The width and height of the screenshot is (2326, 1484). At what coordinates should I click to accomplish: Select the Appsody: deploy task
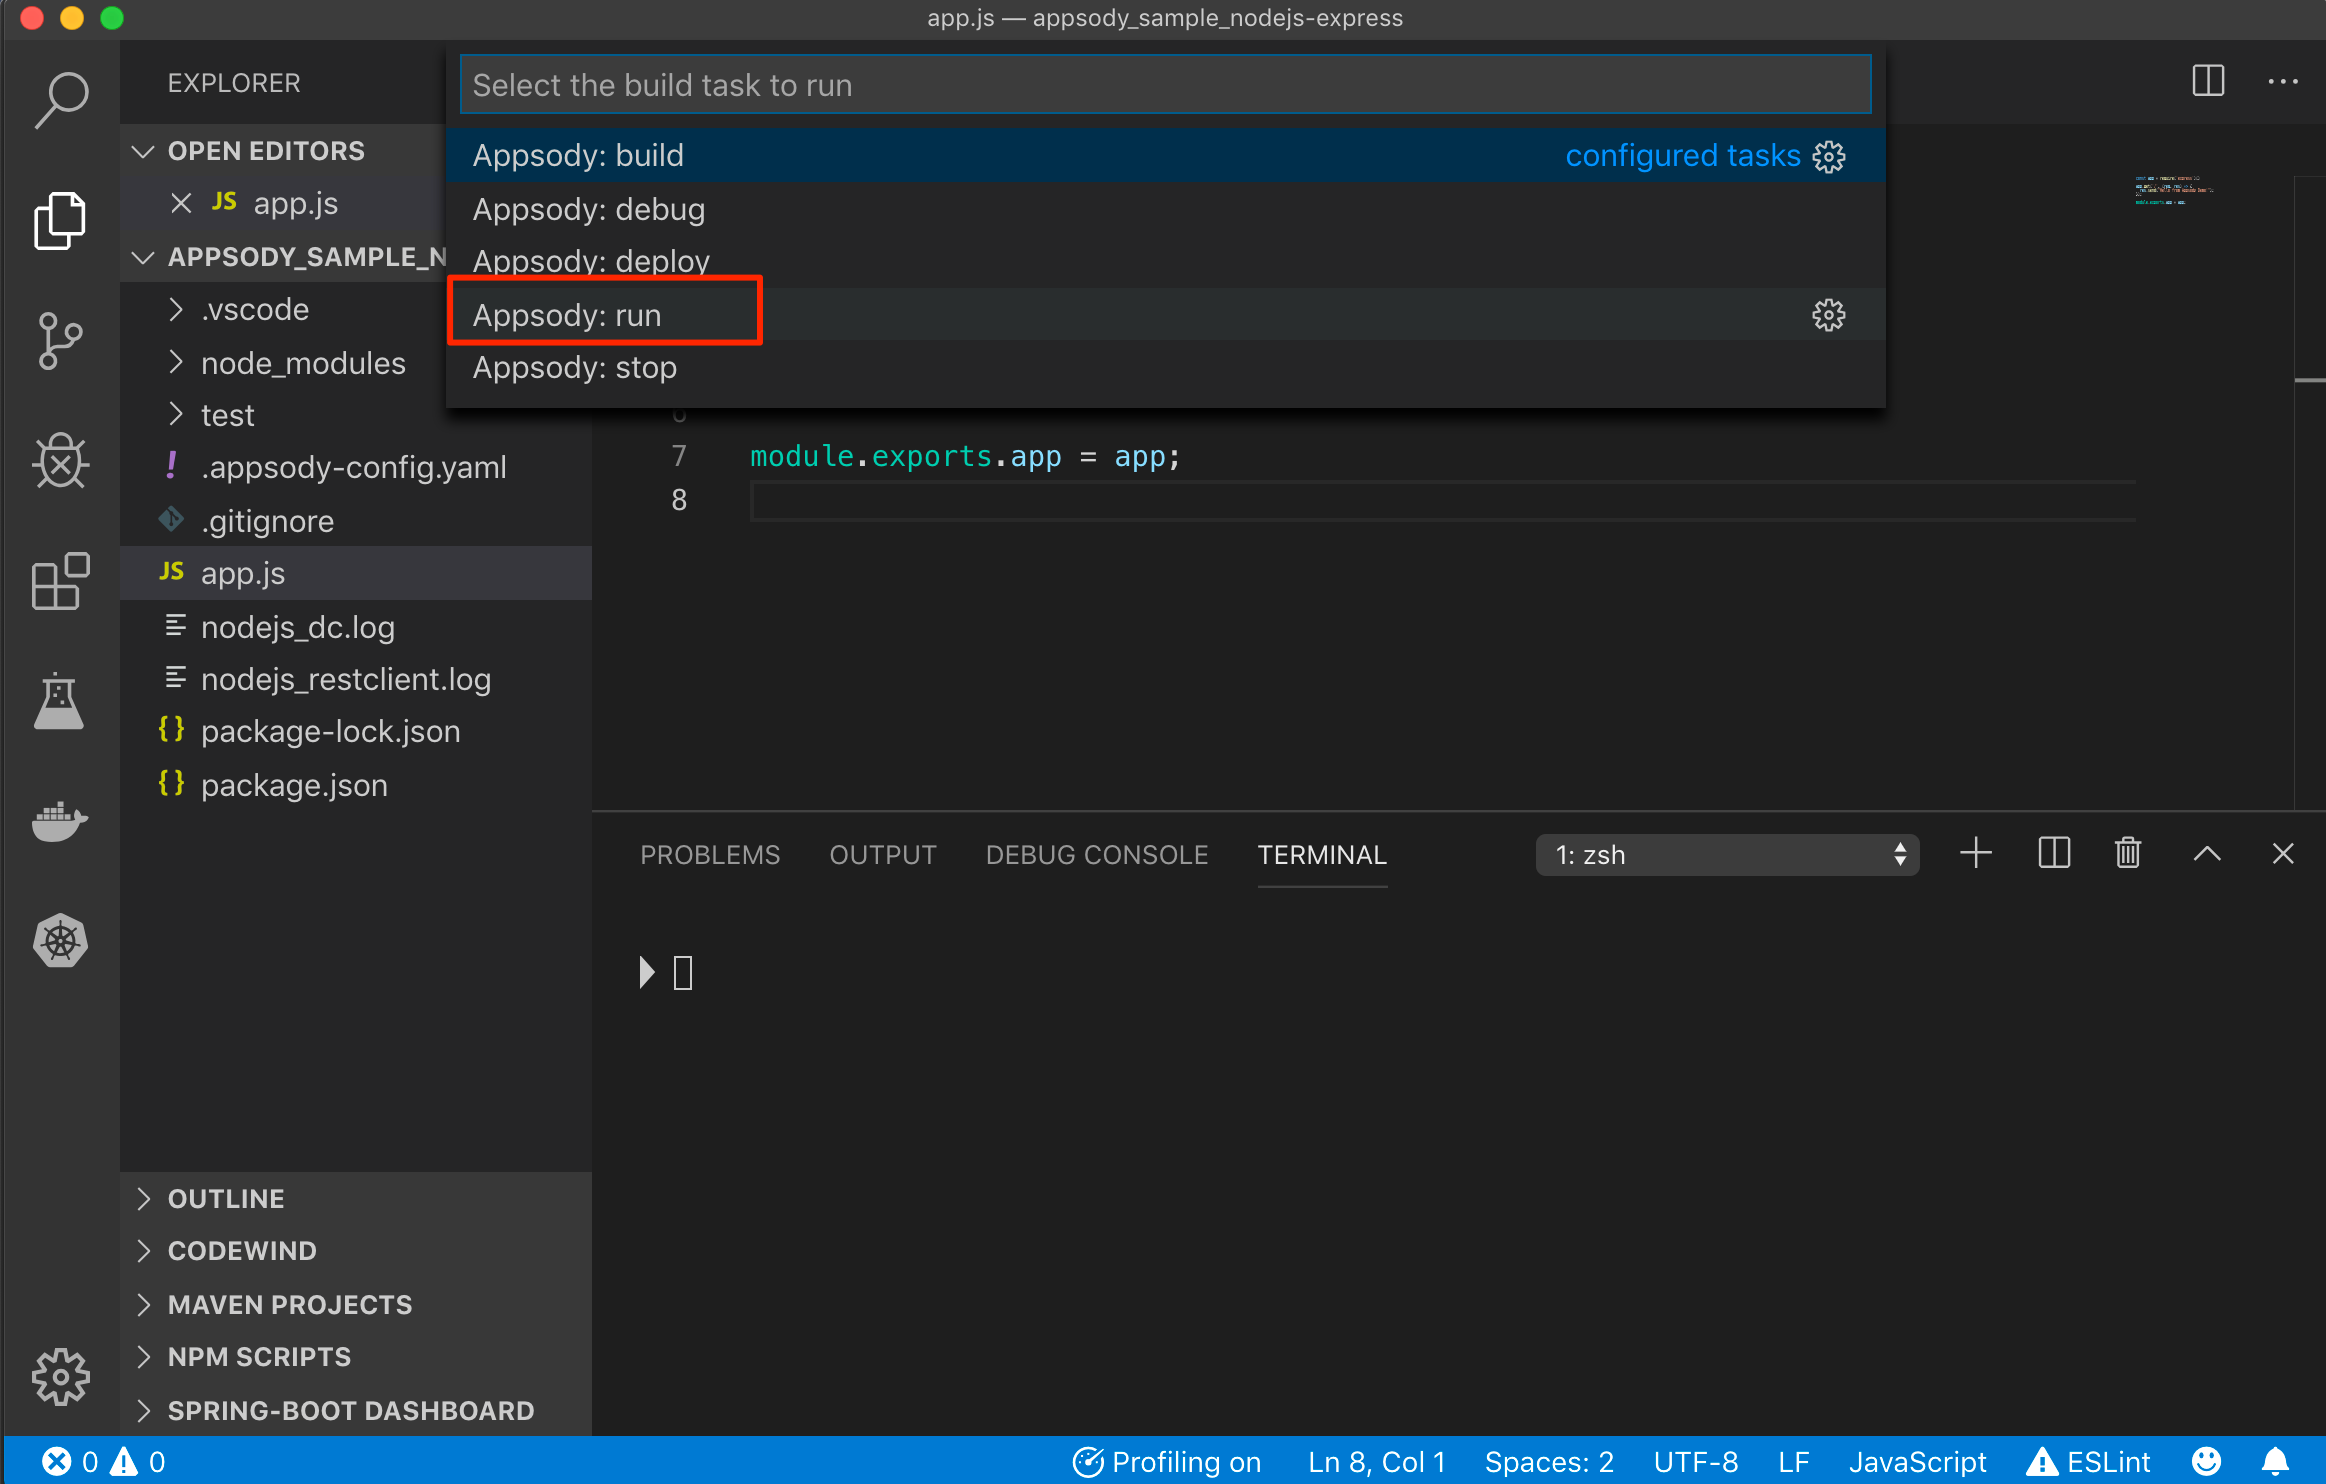pyautogui.click(x=1166, y=261)
